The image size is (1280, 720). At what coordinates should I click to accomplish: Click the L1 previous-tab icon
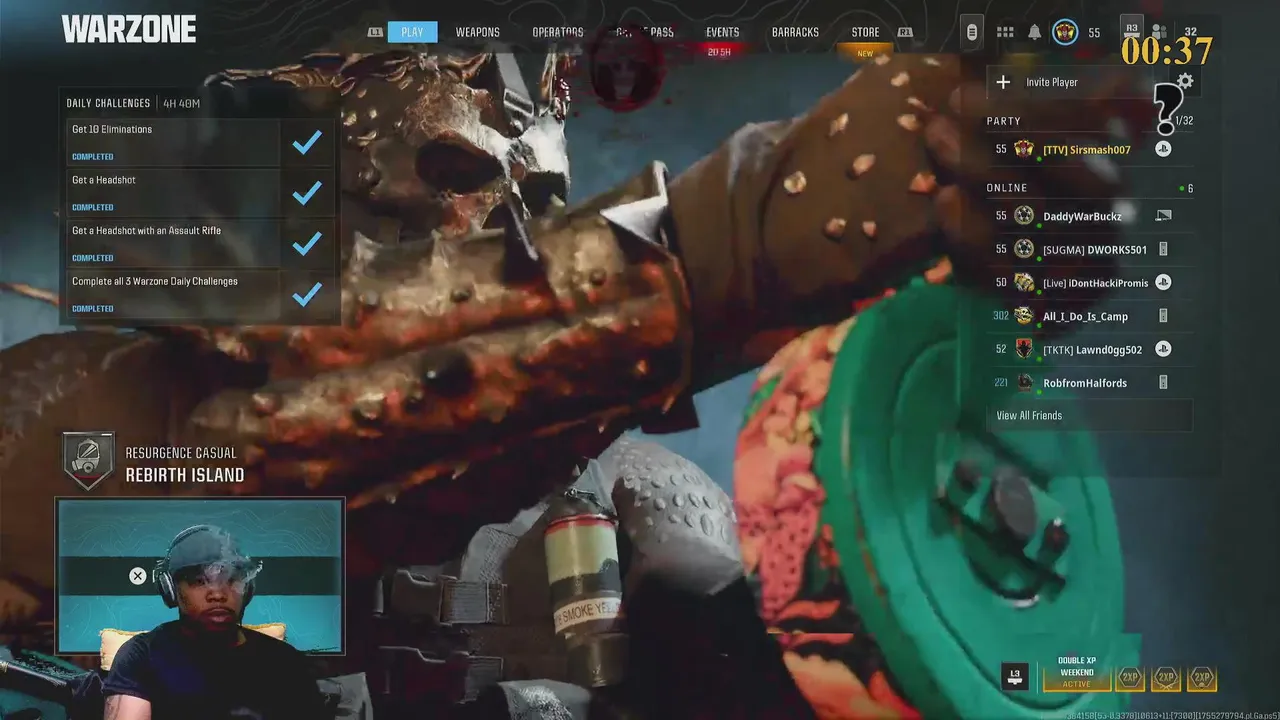[375, 32]
